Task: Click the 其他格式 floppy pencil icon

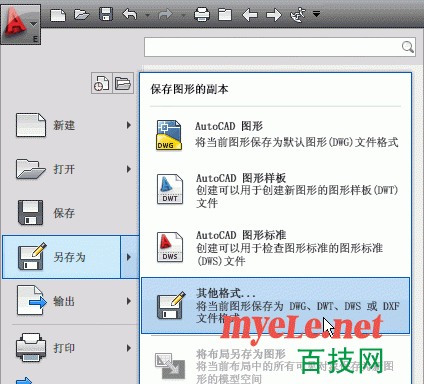Action: tap(171, 305)
